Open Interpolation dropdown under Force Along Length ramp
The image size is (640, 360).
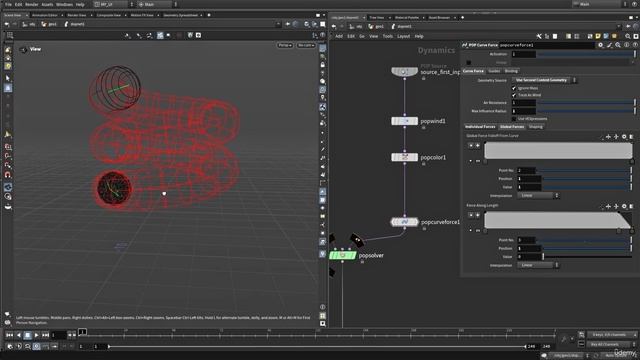coord(538,265)
